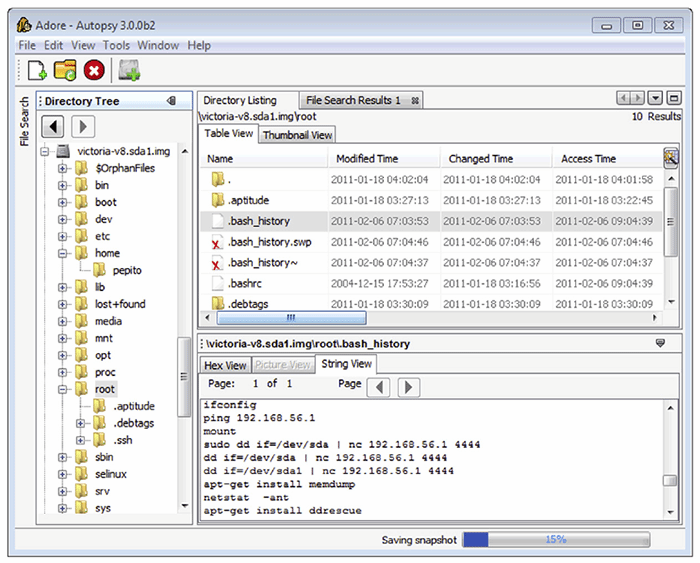This screenshot has height=563, width=700.
Task: Open the Tools menu
Action: tap(116, 45)
